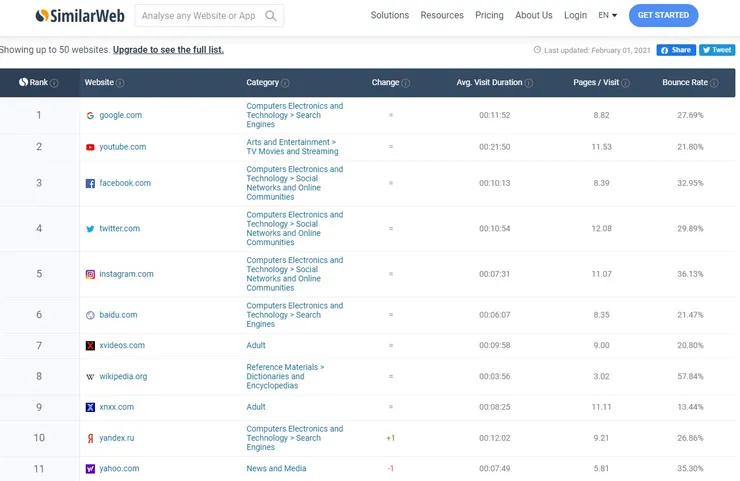Open the wikipedia.org website link
The width and height of the screenshot is (740, 481).
pyautogui.click(x=123, y=377)
